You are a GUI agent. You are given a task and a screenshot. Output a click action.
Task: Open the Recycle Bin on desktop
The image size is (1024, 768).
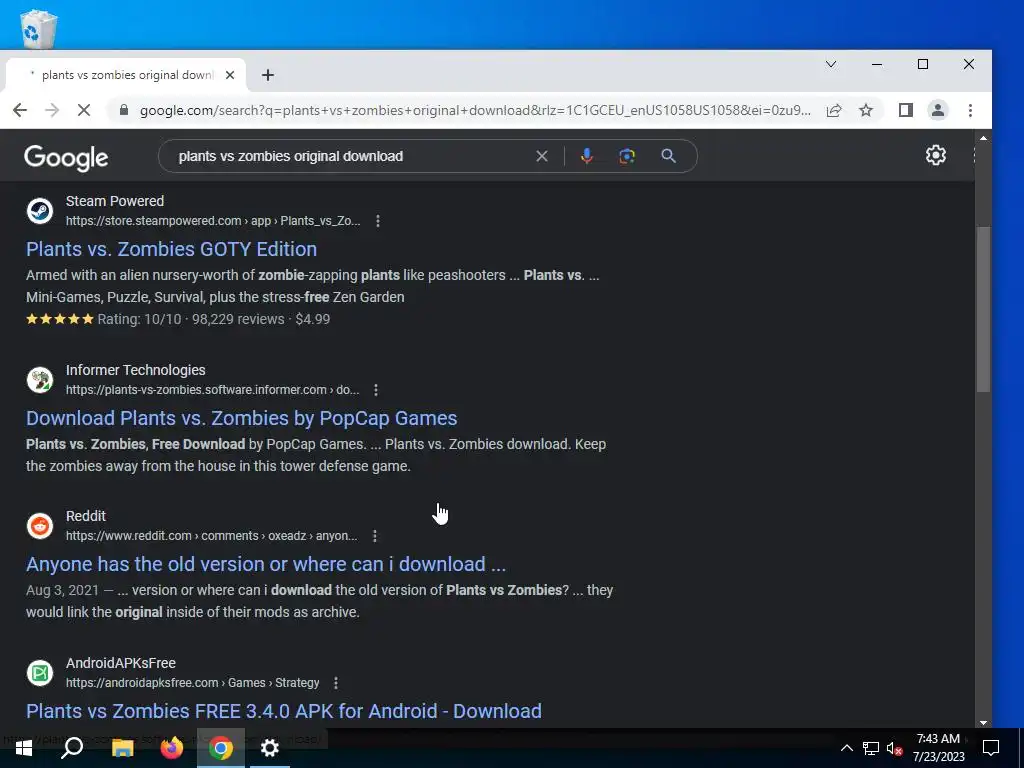click(38, 27)
